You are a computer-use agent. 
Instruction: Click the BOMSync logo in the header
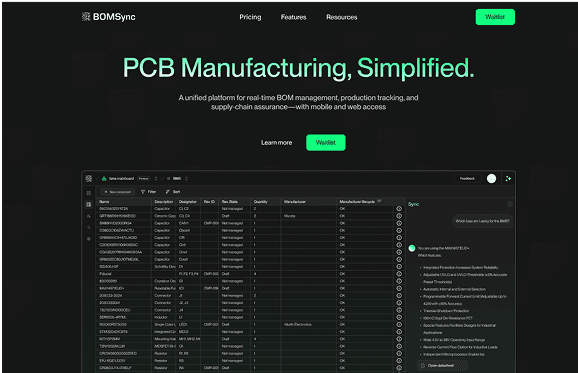click(x=108, y=17)
